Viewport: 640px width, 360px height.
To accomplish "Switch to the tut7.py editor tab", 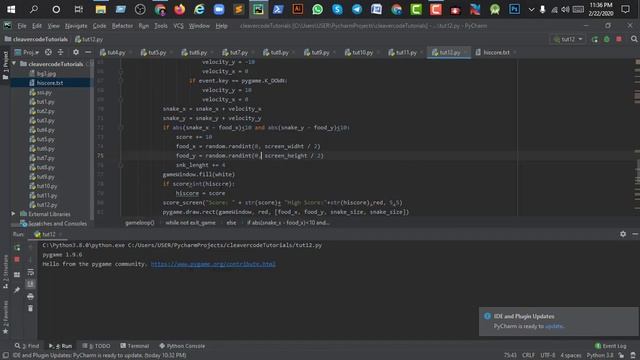I will coord(238,52).
